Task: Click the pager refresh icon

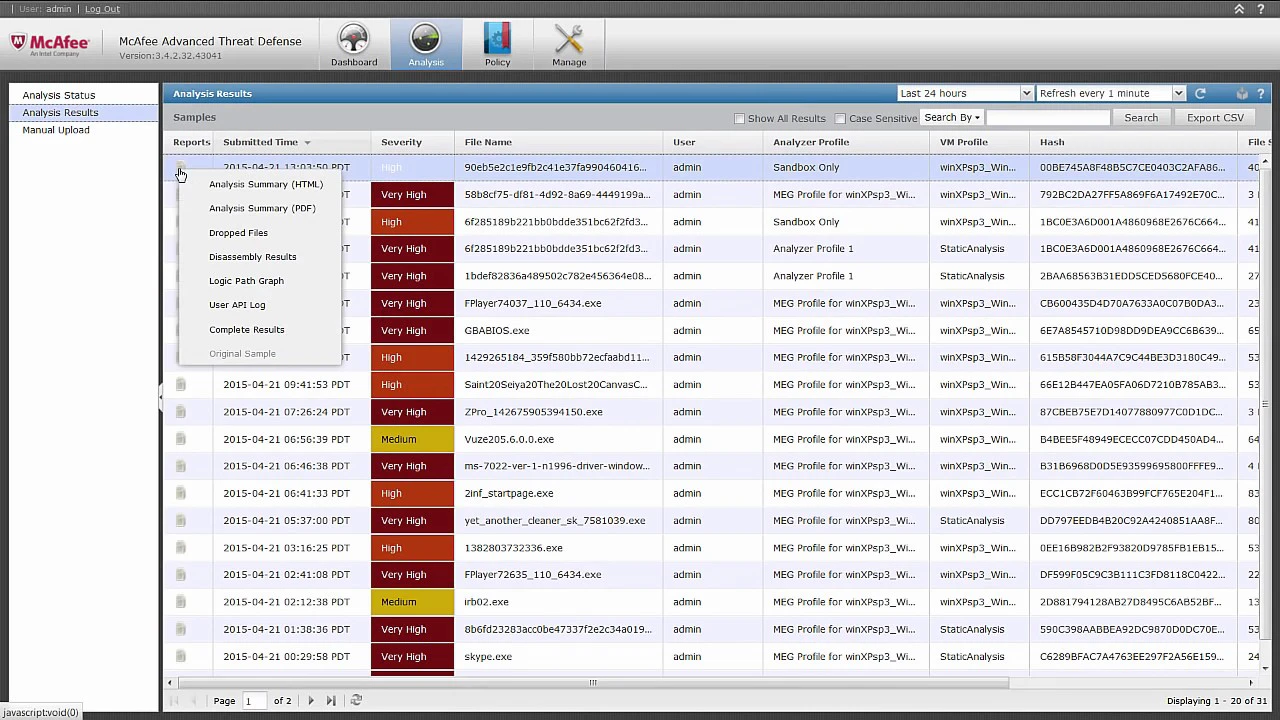Action: pos(356,701)
